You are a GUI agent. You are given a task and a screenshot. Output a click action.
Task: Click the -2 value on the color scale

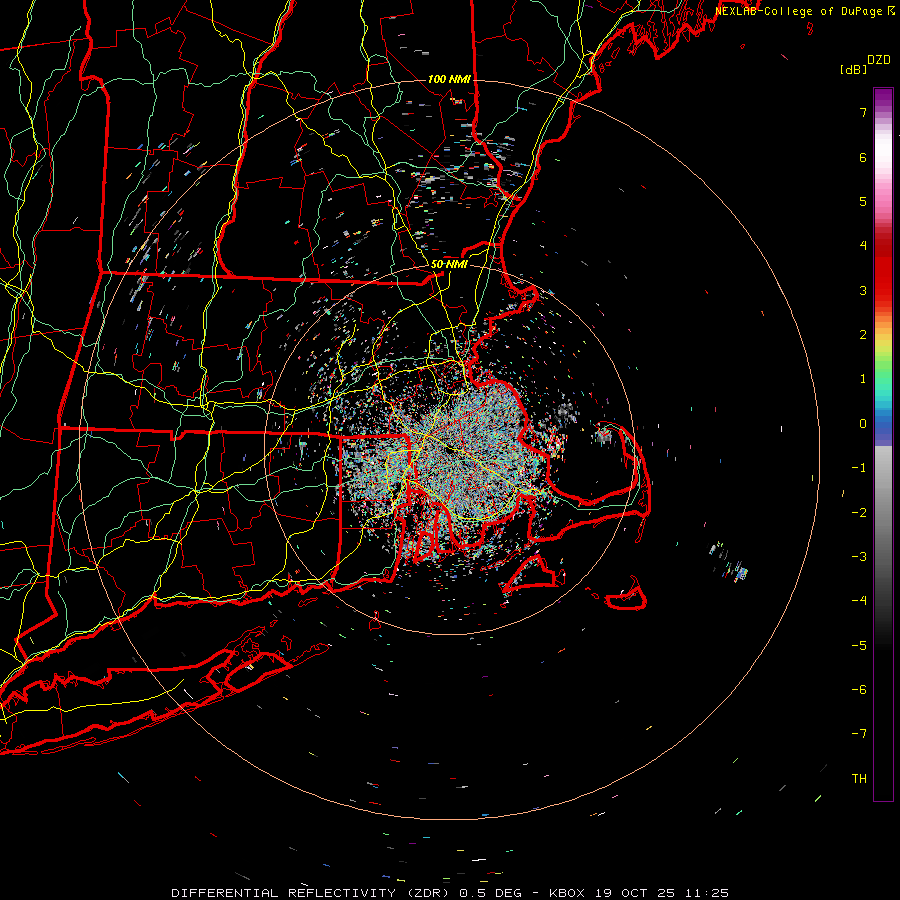click(859, 513)
